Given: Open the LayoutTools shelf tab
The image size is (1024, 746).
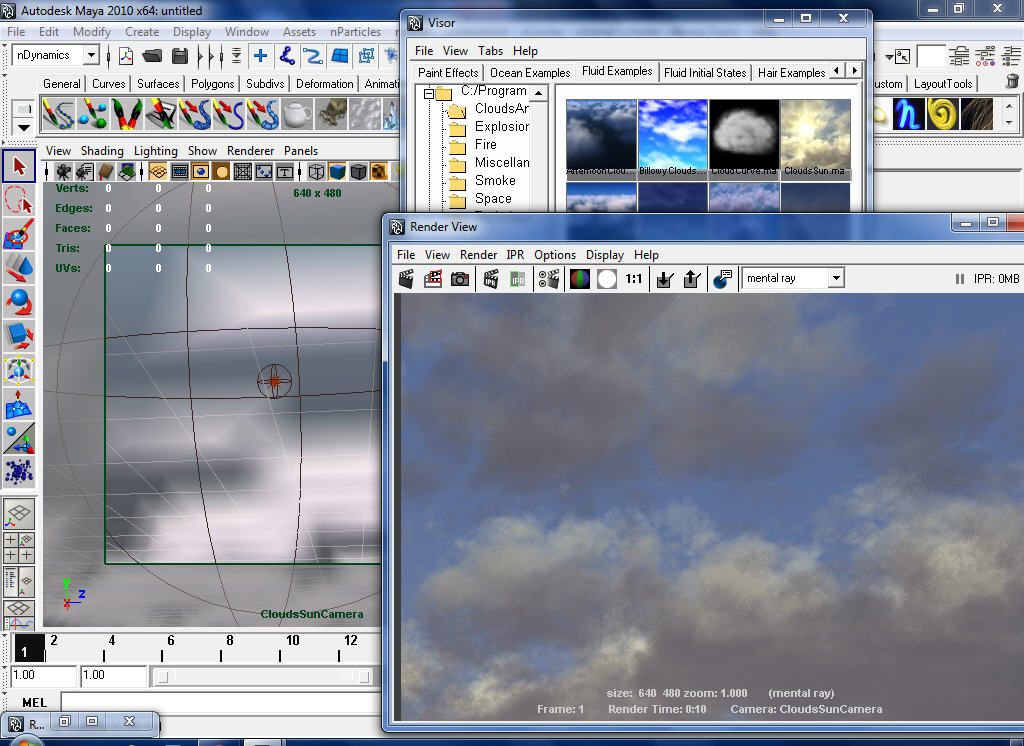Looking at the screenshot, I should pyautogui.click(x=943, y=84).
